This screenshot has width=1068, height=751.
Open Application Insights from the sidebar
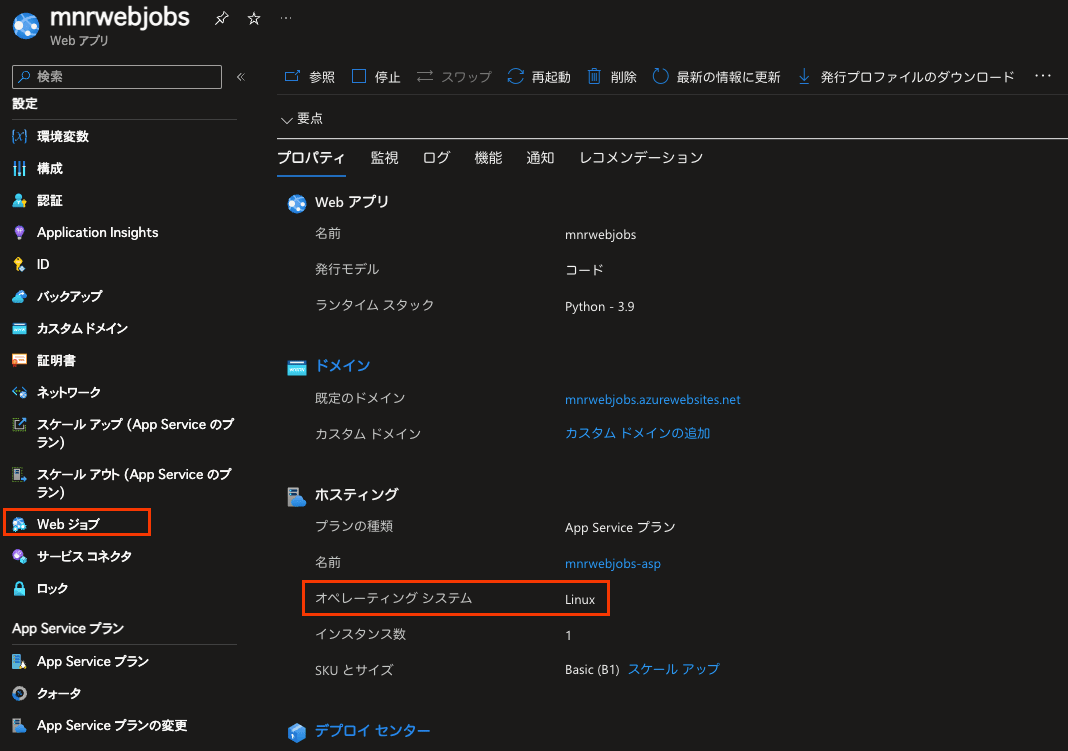point(97,232)
